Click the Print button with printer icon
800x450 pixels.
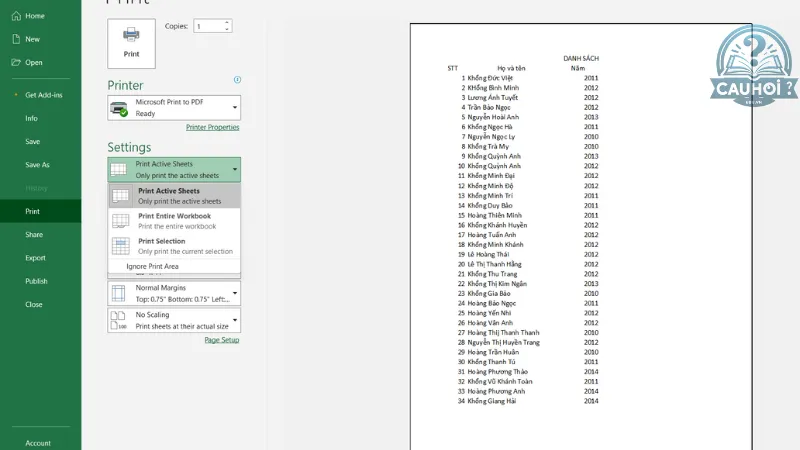(131, 43)
